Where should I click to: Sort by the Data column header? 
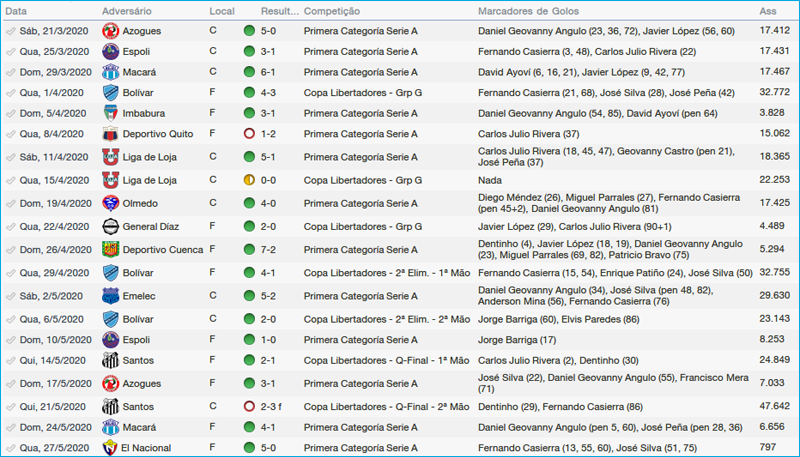(17, 10)
